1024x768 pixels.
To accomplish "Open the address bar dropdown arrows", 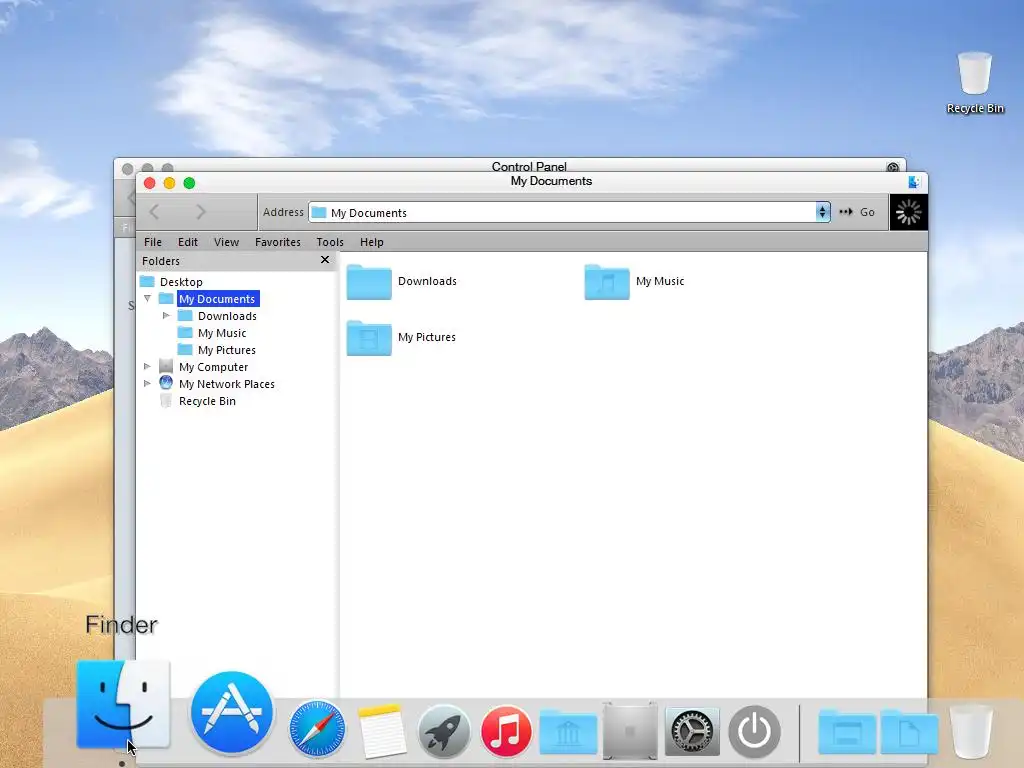I will (822, 212).
